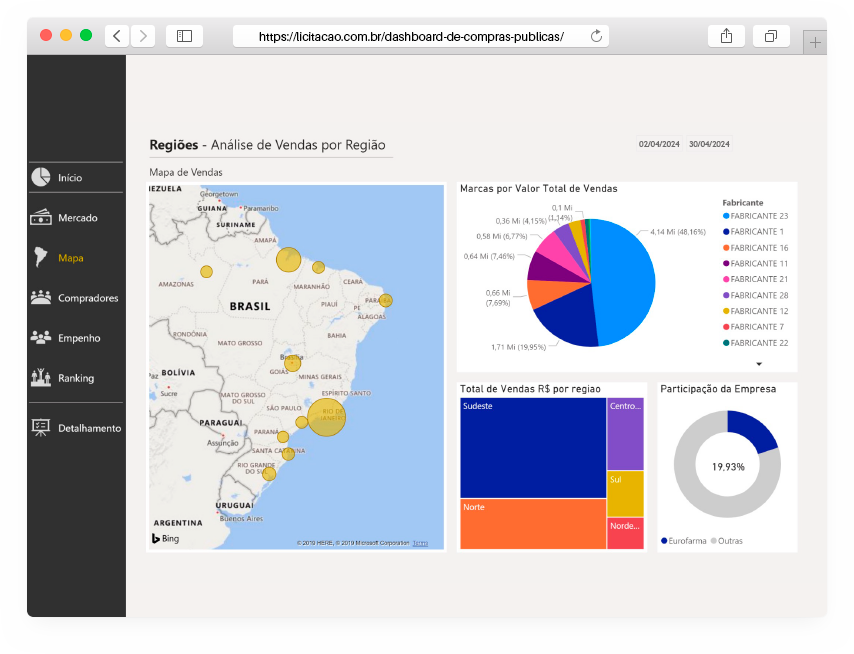Open the Compradores people group icon
854x654 pixels.
[41, 297]
